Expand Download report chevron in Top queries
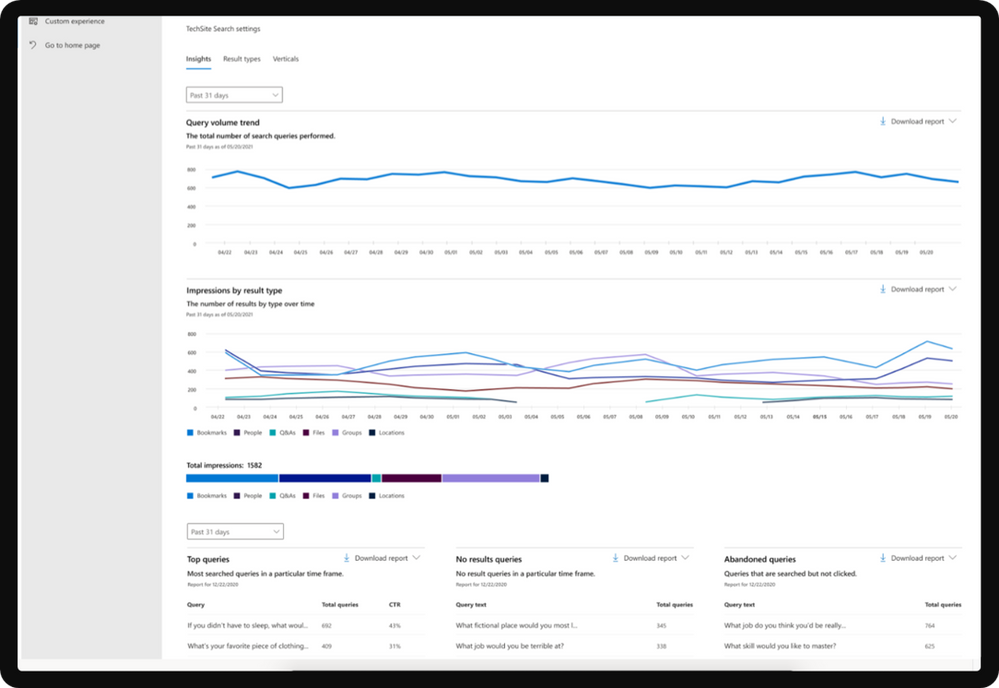 [x=416, y=558]
